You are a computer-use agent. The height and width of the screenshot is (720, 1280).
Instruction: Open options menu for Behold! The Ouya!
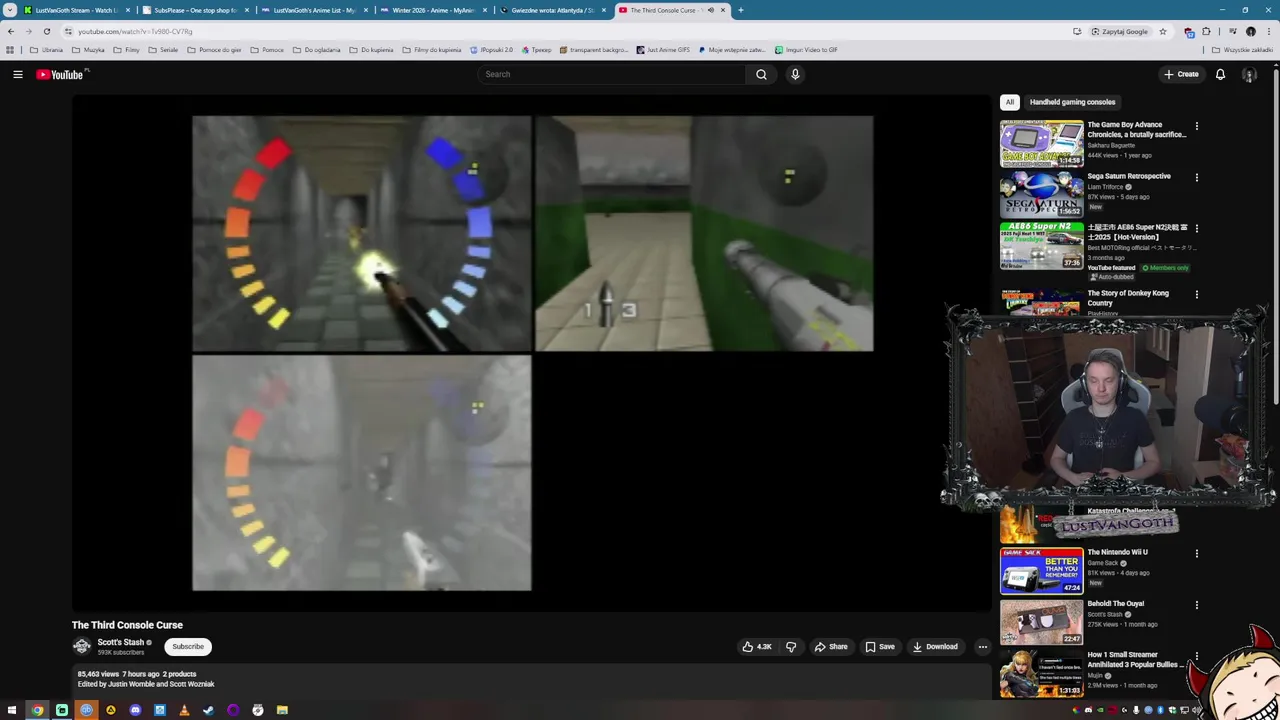coord(1196,605)
